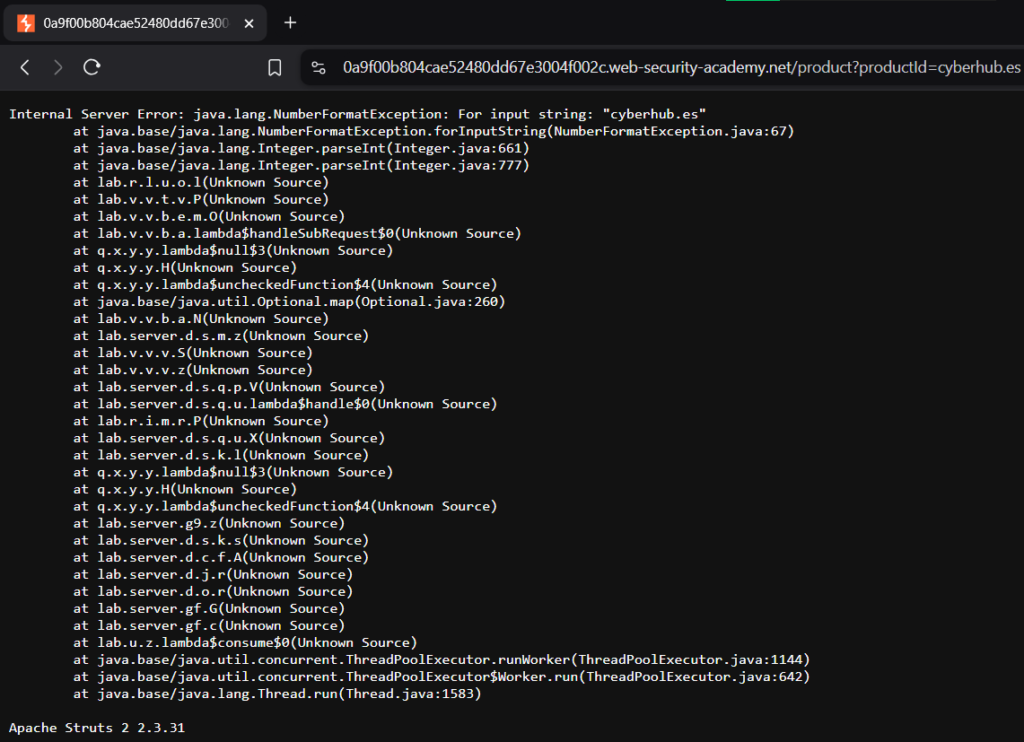This screenshot has width=1024, height=742.
Task: Click the Integer.parseInt(Integer.java:661) line
Action: 301,148
